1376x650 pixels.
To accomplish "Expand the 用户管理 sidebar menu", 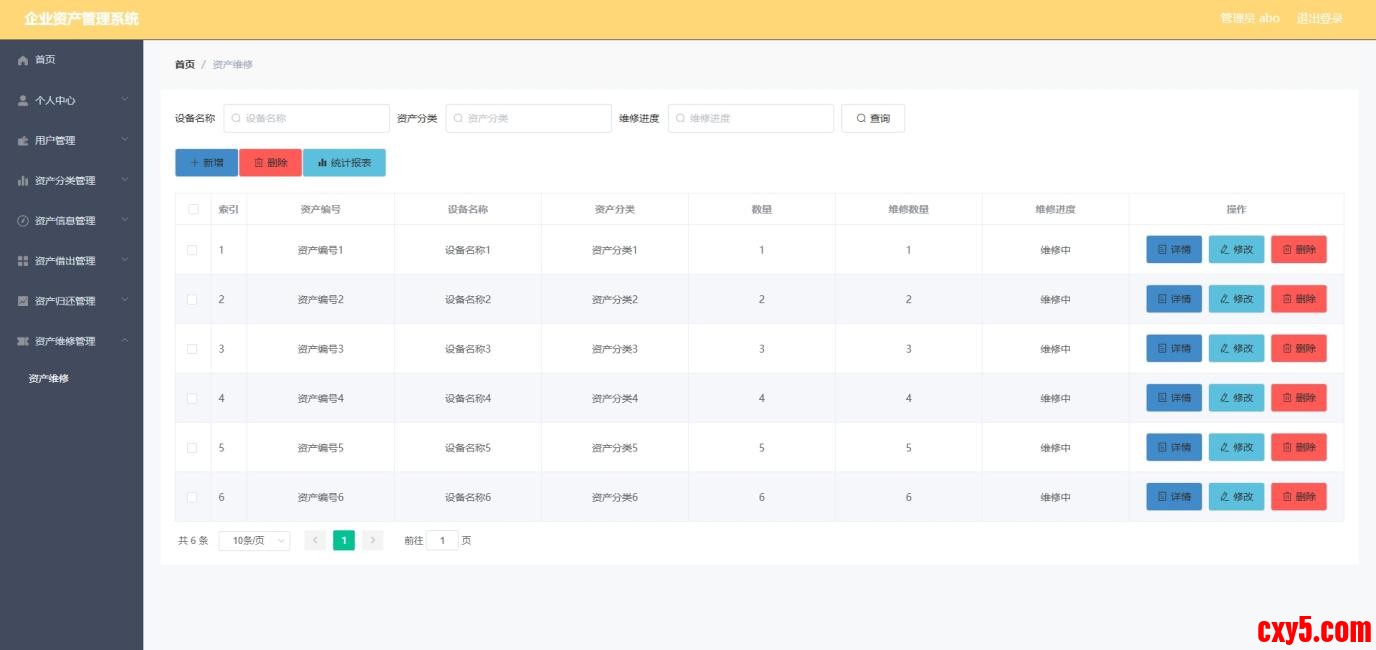I will (x=71, y=141).
